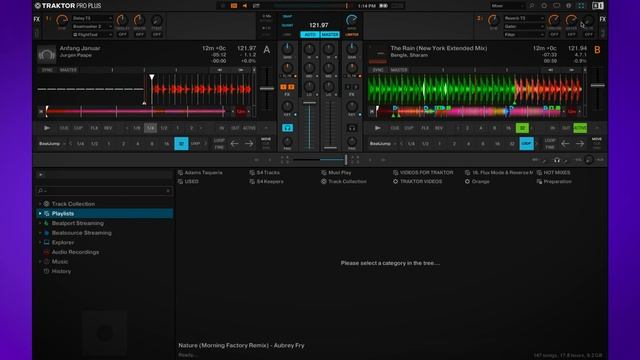Open the Mixer layout dropdown in header
The height and width of the screenshot is (360, 640).
(507, 6)
